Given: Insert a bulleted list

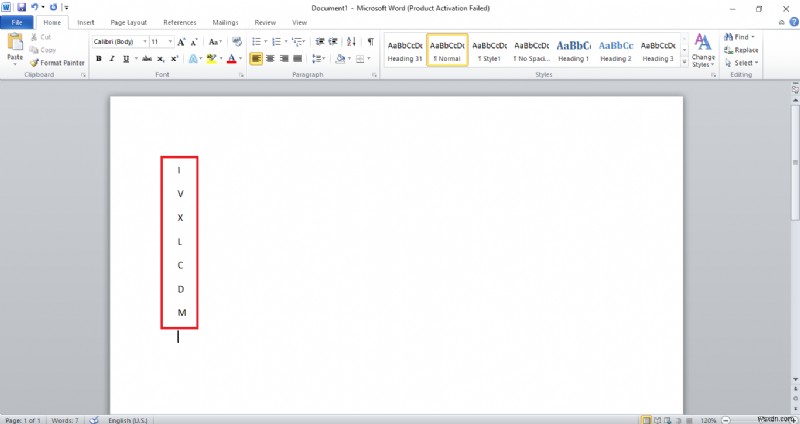Looking at the screenshot, I should tap(257, 42).
